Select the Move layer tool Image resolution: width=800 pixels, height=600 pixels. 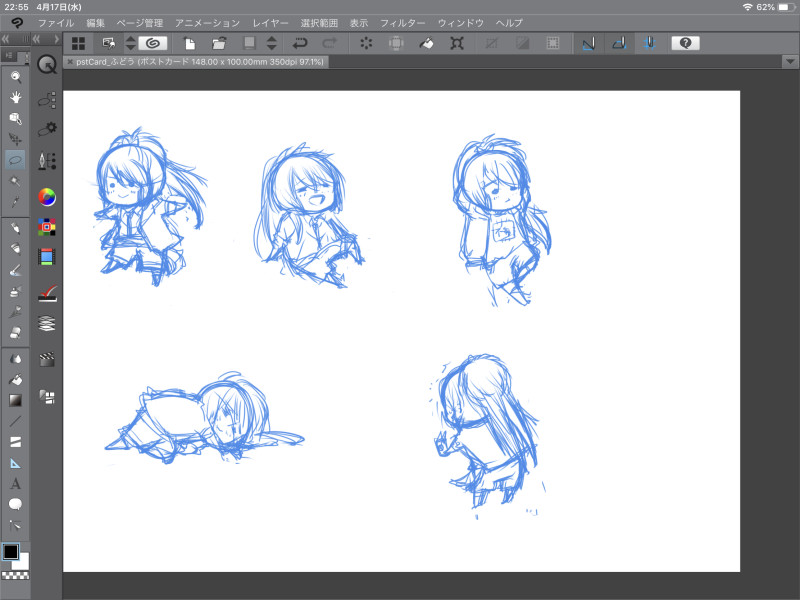tap(16, 139)
